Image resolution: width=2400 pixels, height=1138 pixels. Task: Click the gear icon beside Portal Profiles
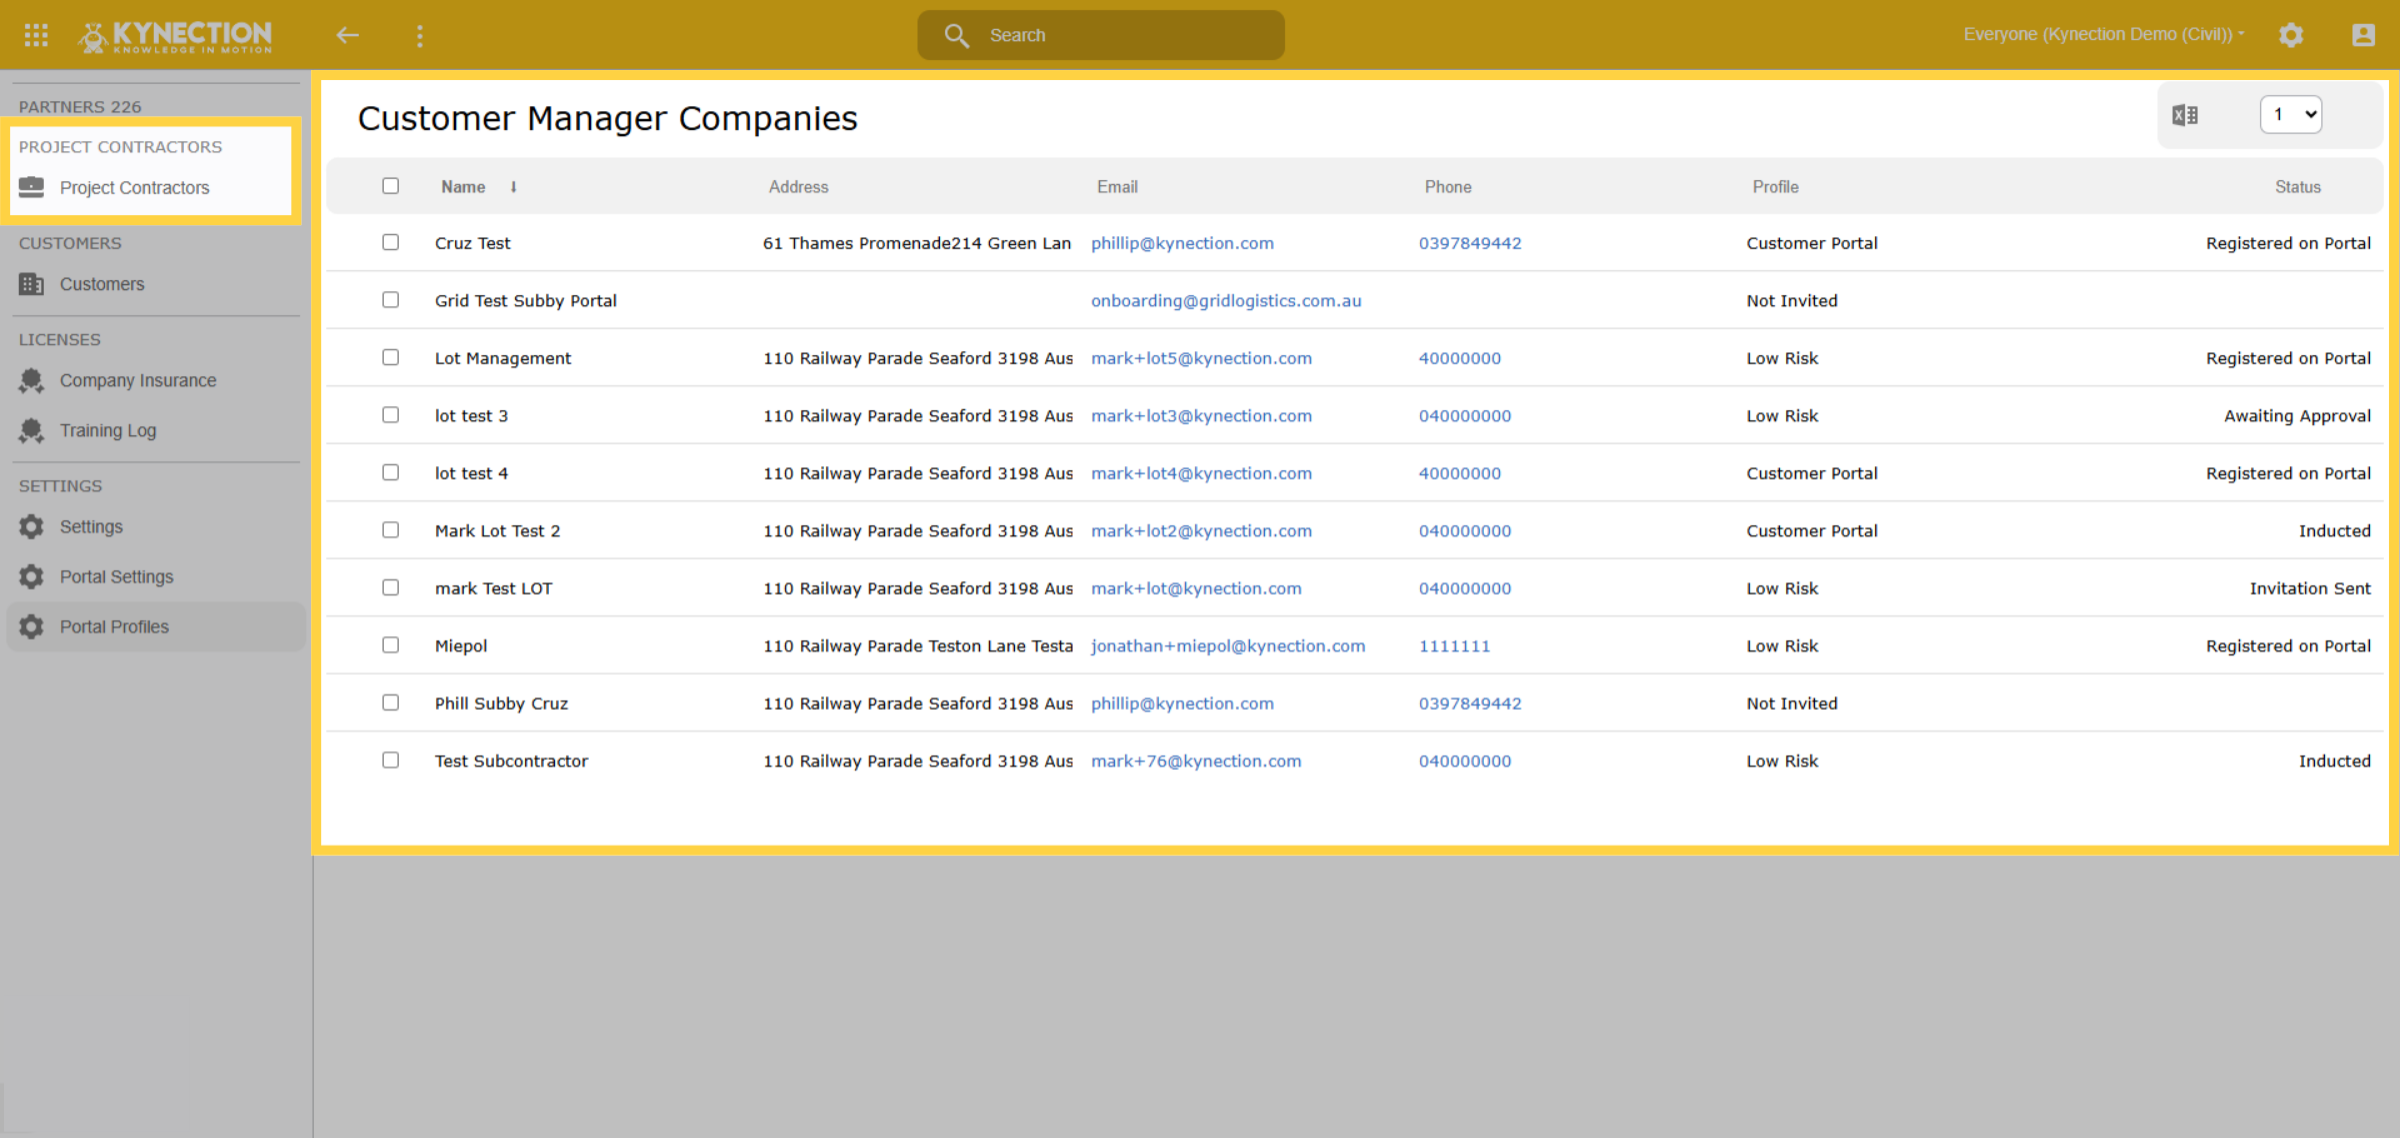[31, 626]
